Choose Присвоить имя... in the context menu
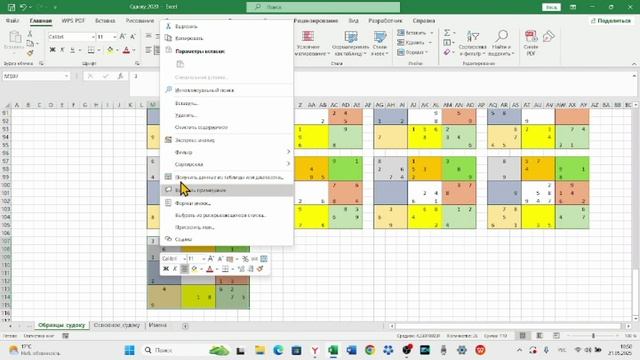The image size is (640, 360). (x=227, y=227)
